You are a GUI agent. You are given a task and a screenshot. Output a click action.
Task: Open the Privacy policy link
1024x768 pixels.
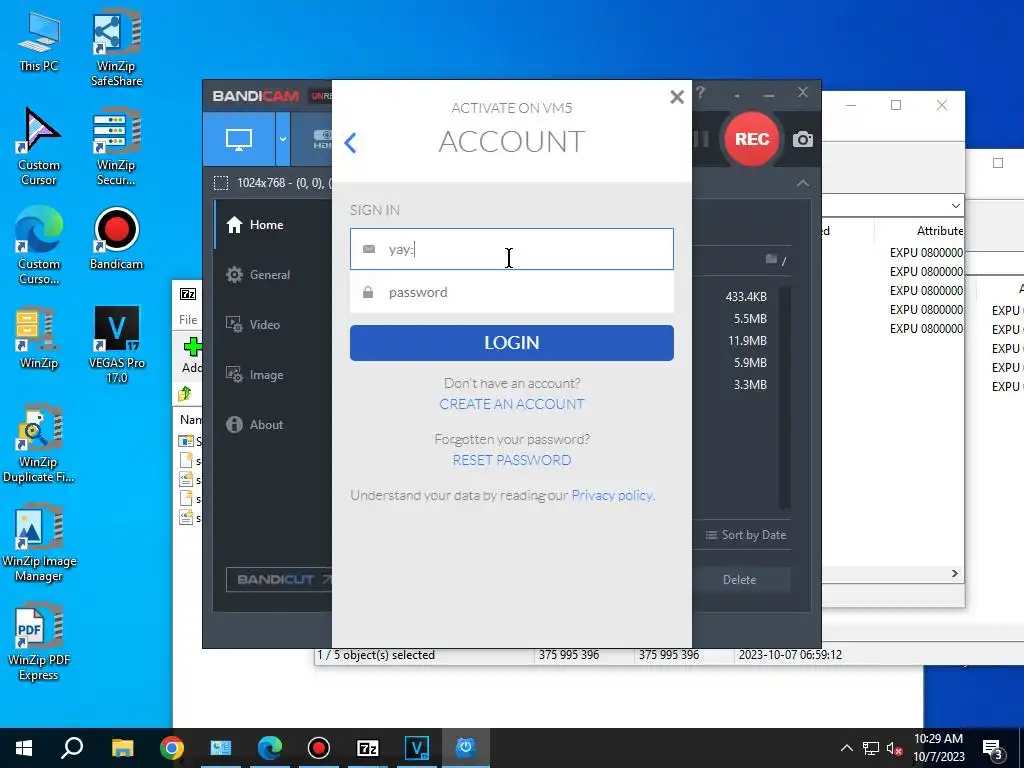613,495
